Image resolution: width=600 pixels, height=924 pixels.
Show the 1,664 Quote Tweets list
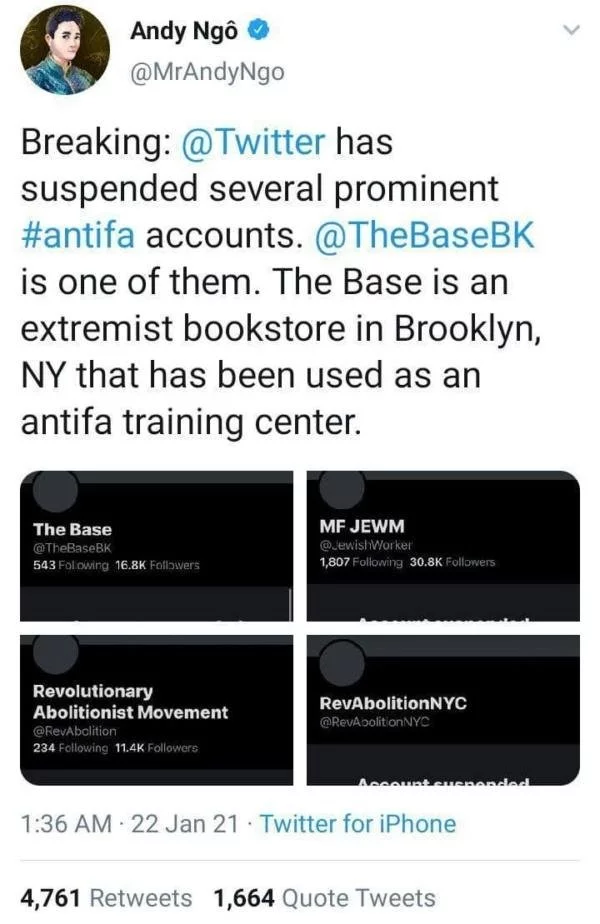[325, 898]
